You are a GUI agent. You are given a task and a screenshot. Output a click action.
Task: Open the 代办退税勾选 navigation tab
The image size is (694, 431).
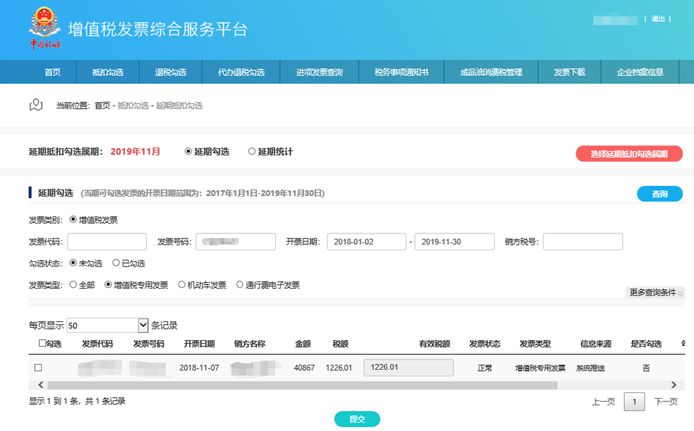(x=241, y=72)
